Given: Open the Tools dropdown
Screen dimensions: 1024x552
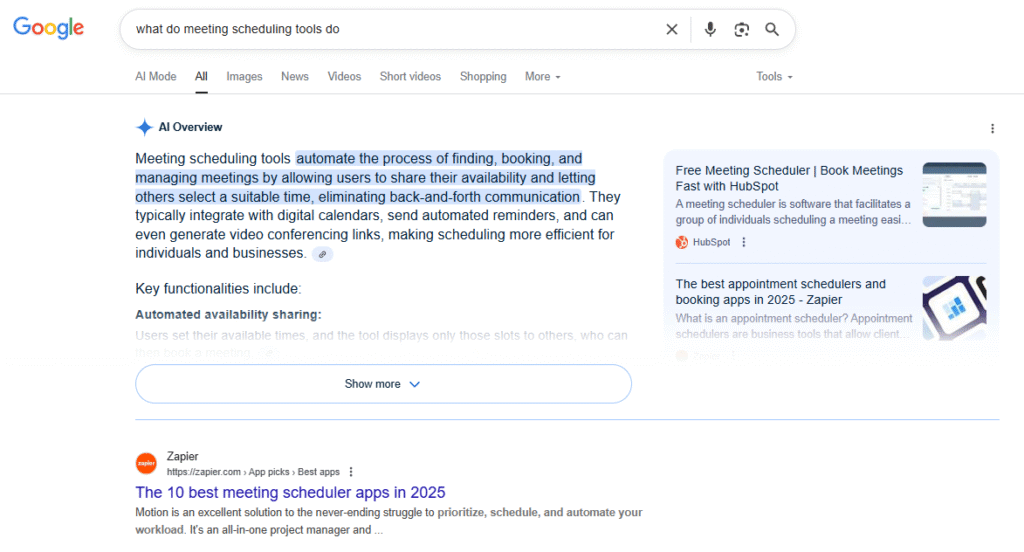Looking at the screenshot, I should pyautogui.click(x=774, y=77).
